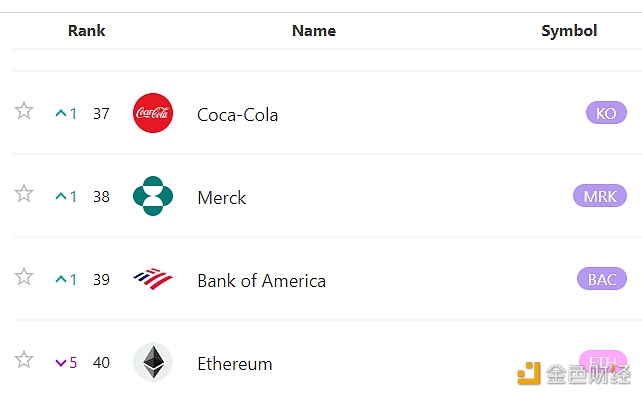Click the Ethereum logo icon

coord(153,362)
